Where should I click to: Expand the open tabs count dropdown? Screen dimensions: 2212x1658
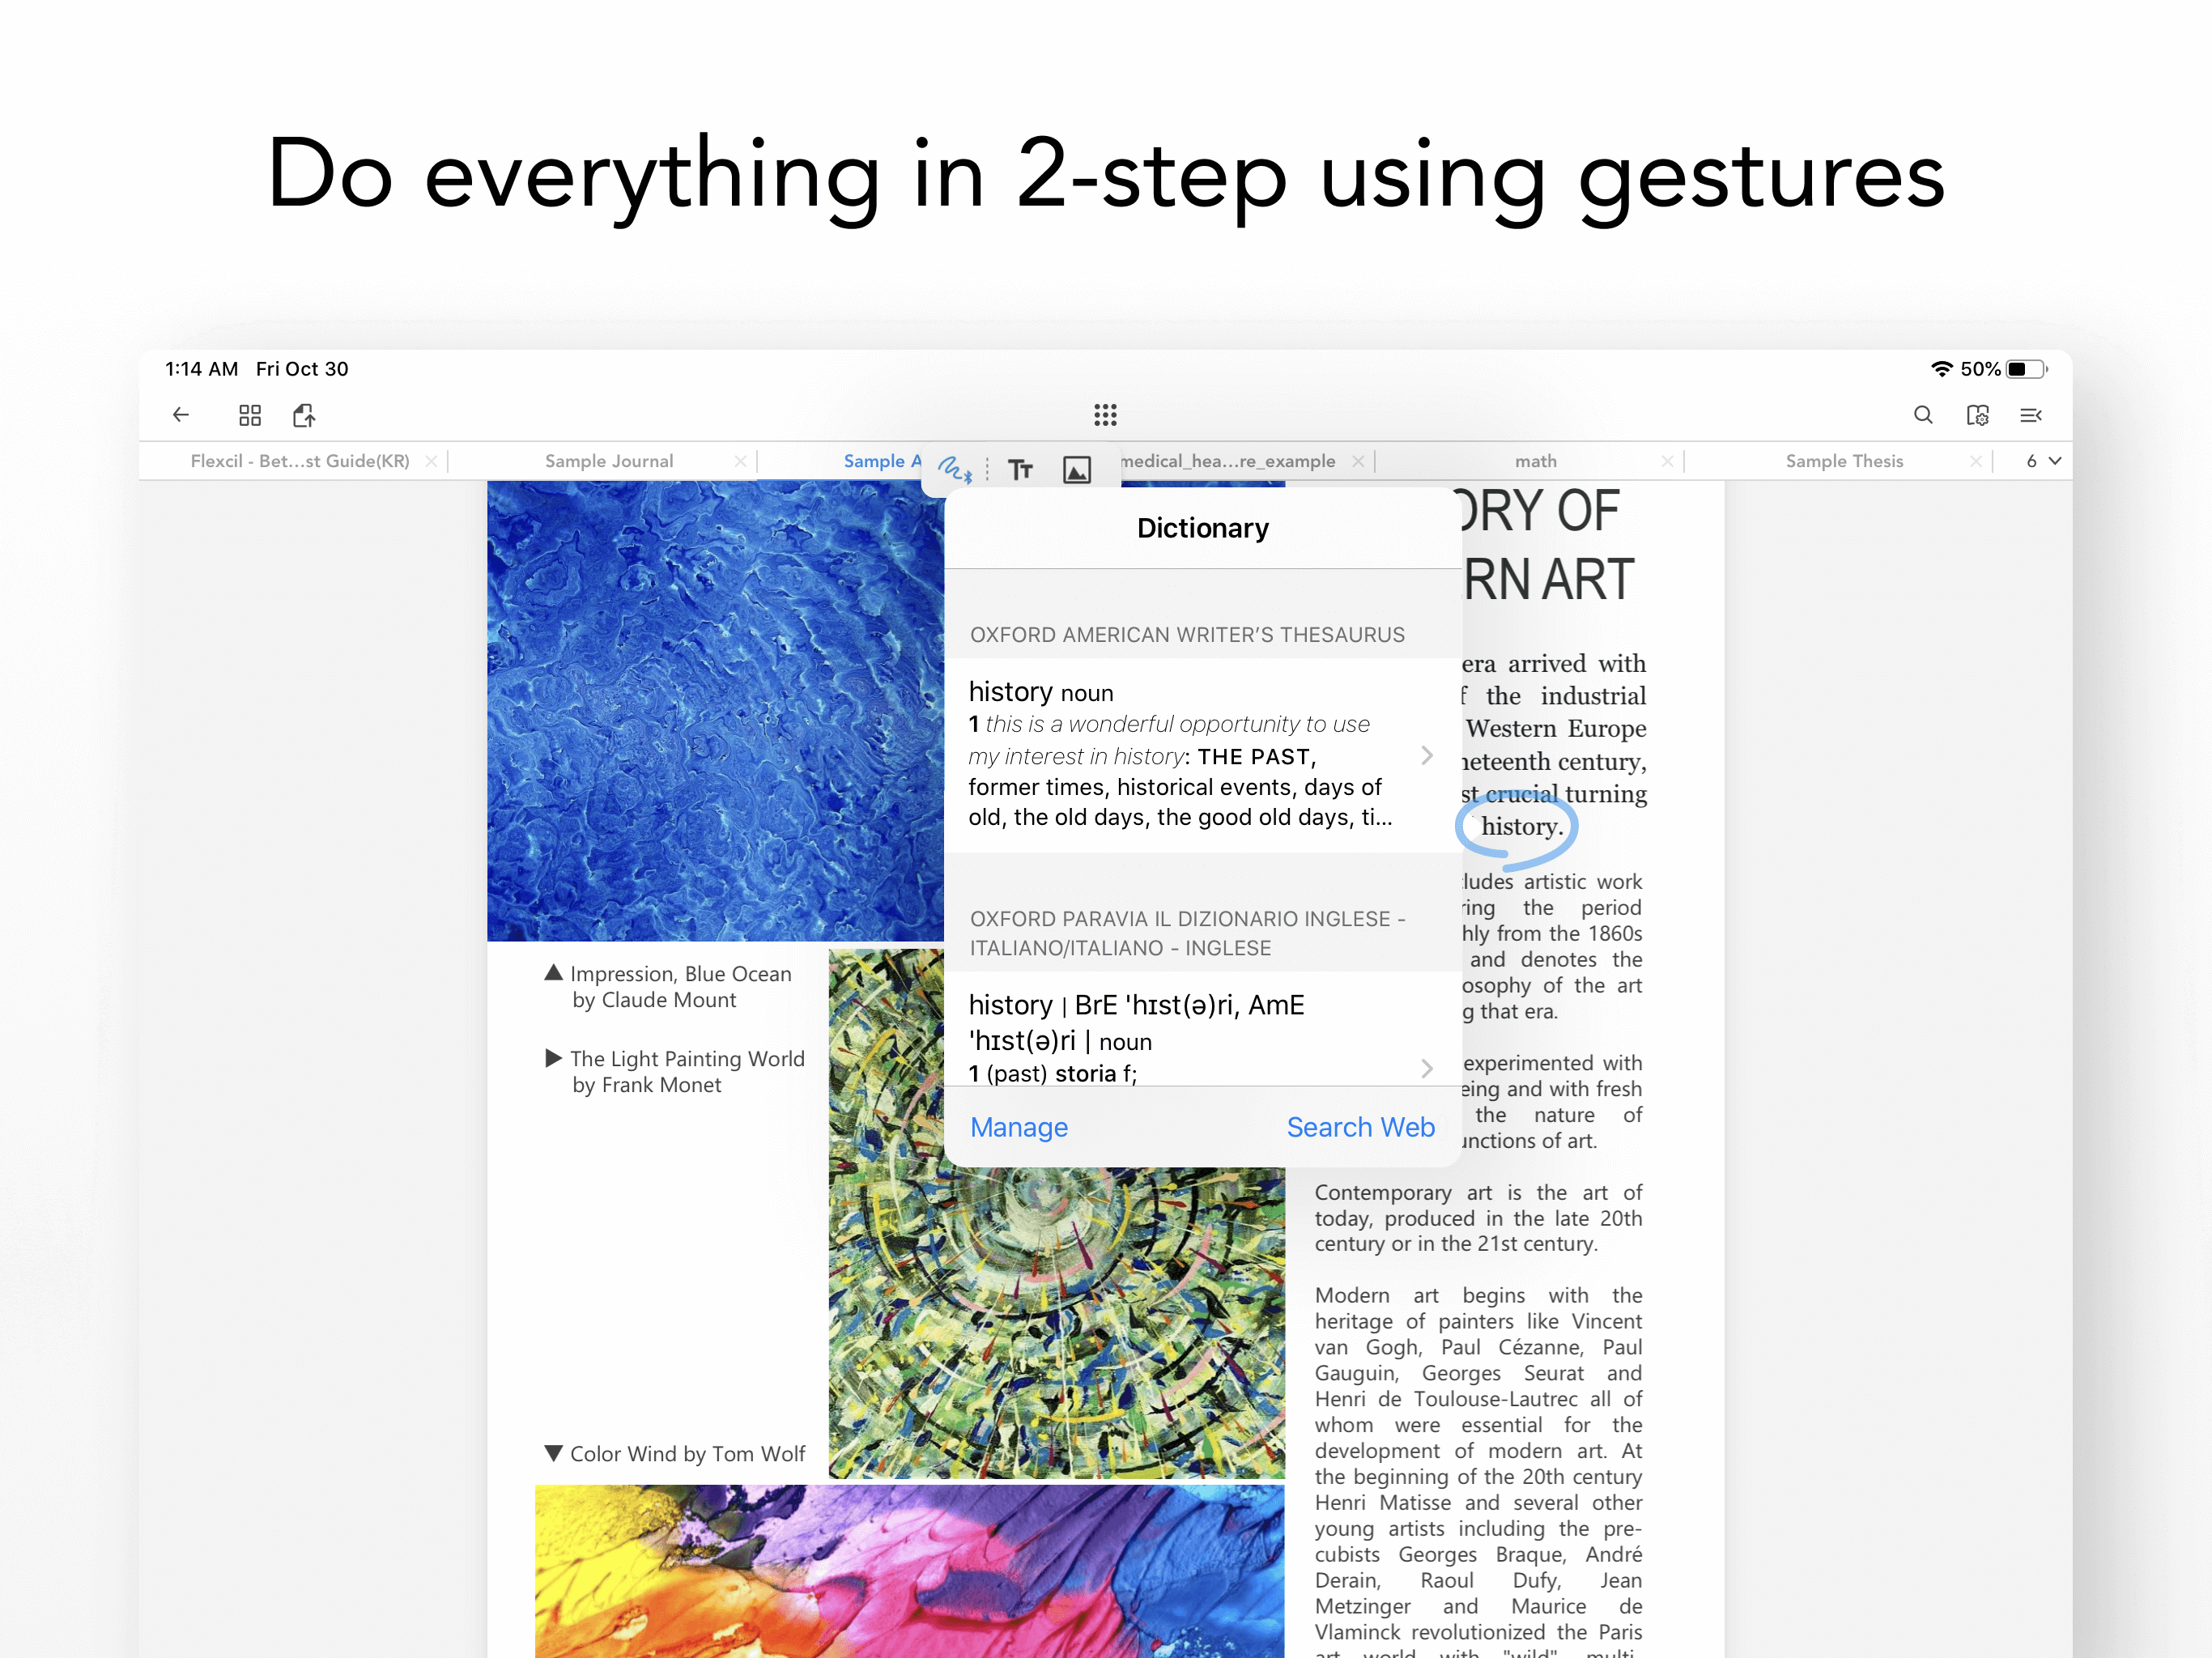click(2043, 461)
